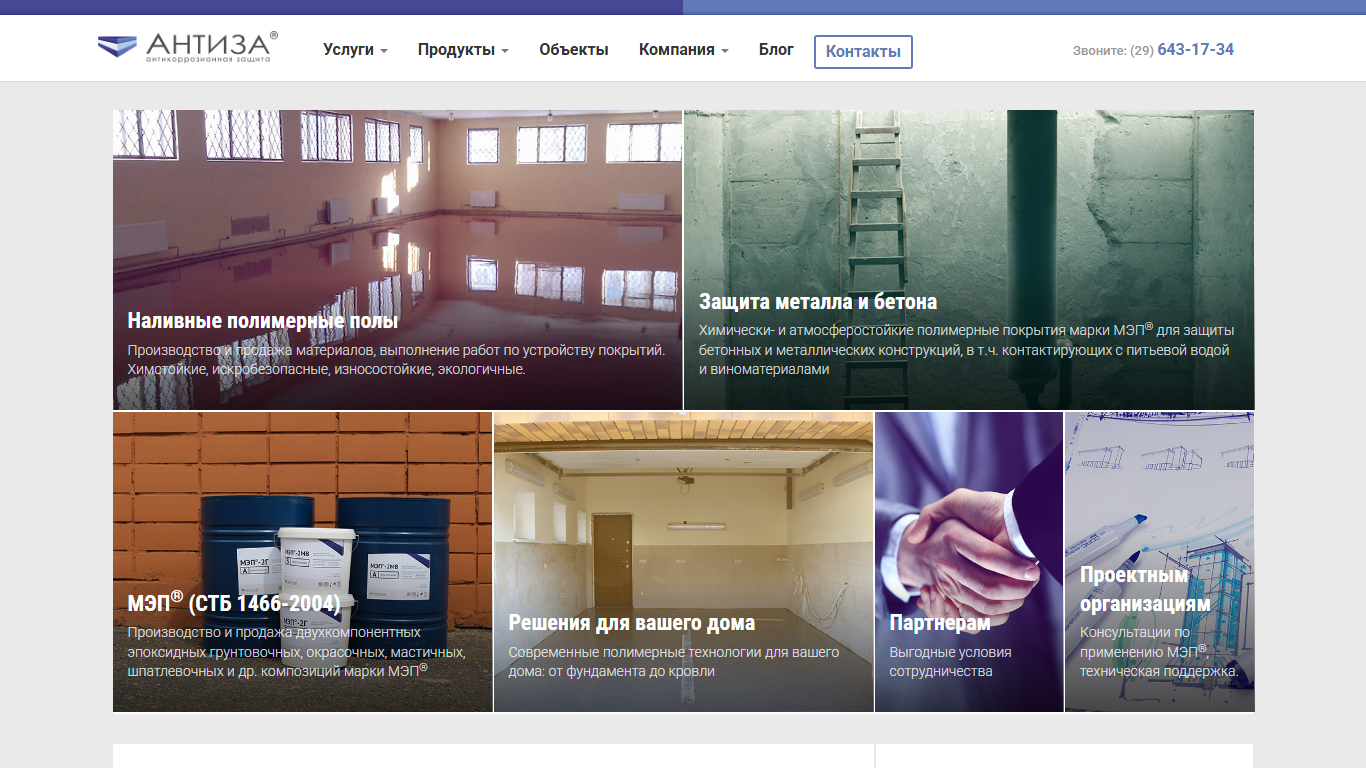Click the phone number 643-17-34
The image size is (1366, 768).
point(1195,49)
